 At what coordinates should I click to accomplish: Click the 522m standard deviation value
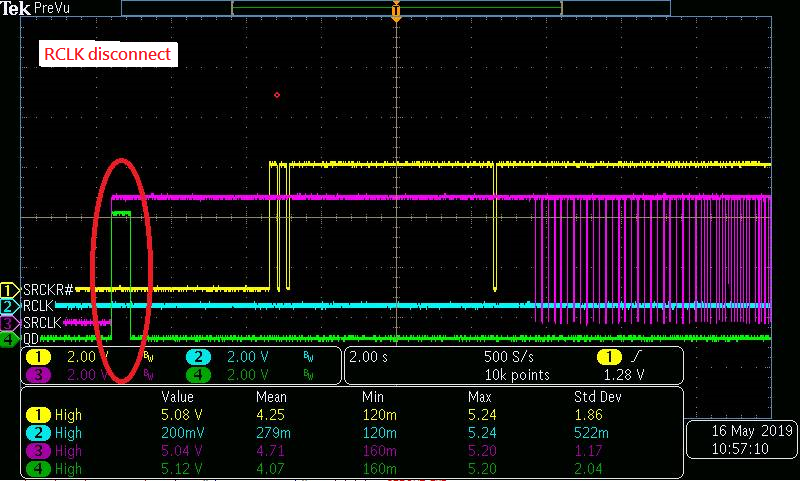[591, 433]
